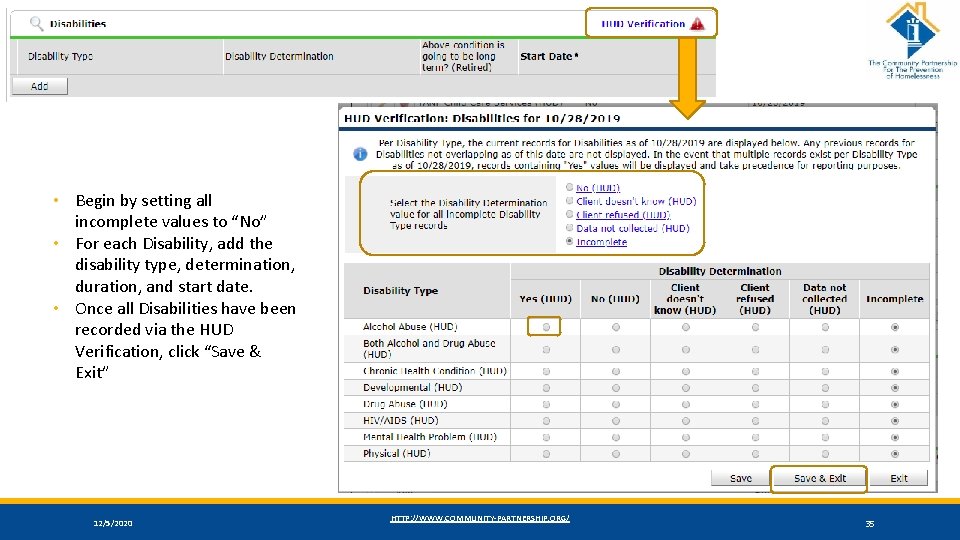Open the HUD Verification link
960x540 pixels.
pos(643,24)
